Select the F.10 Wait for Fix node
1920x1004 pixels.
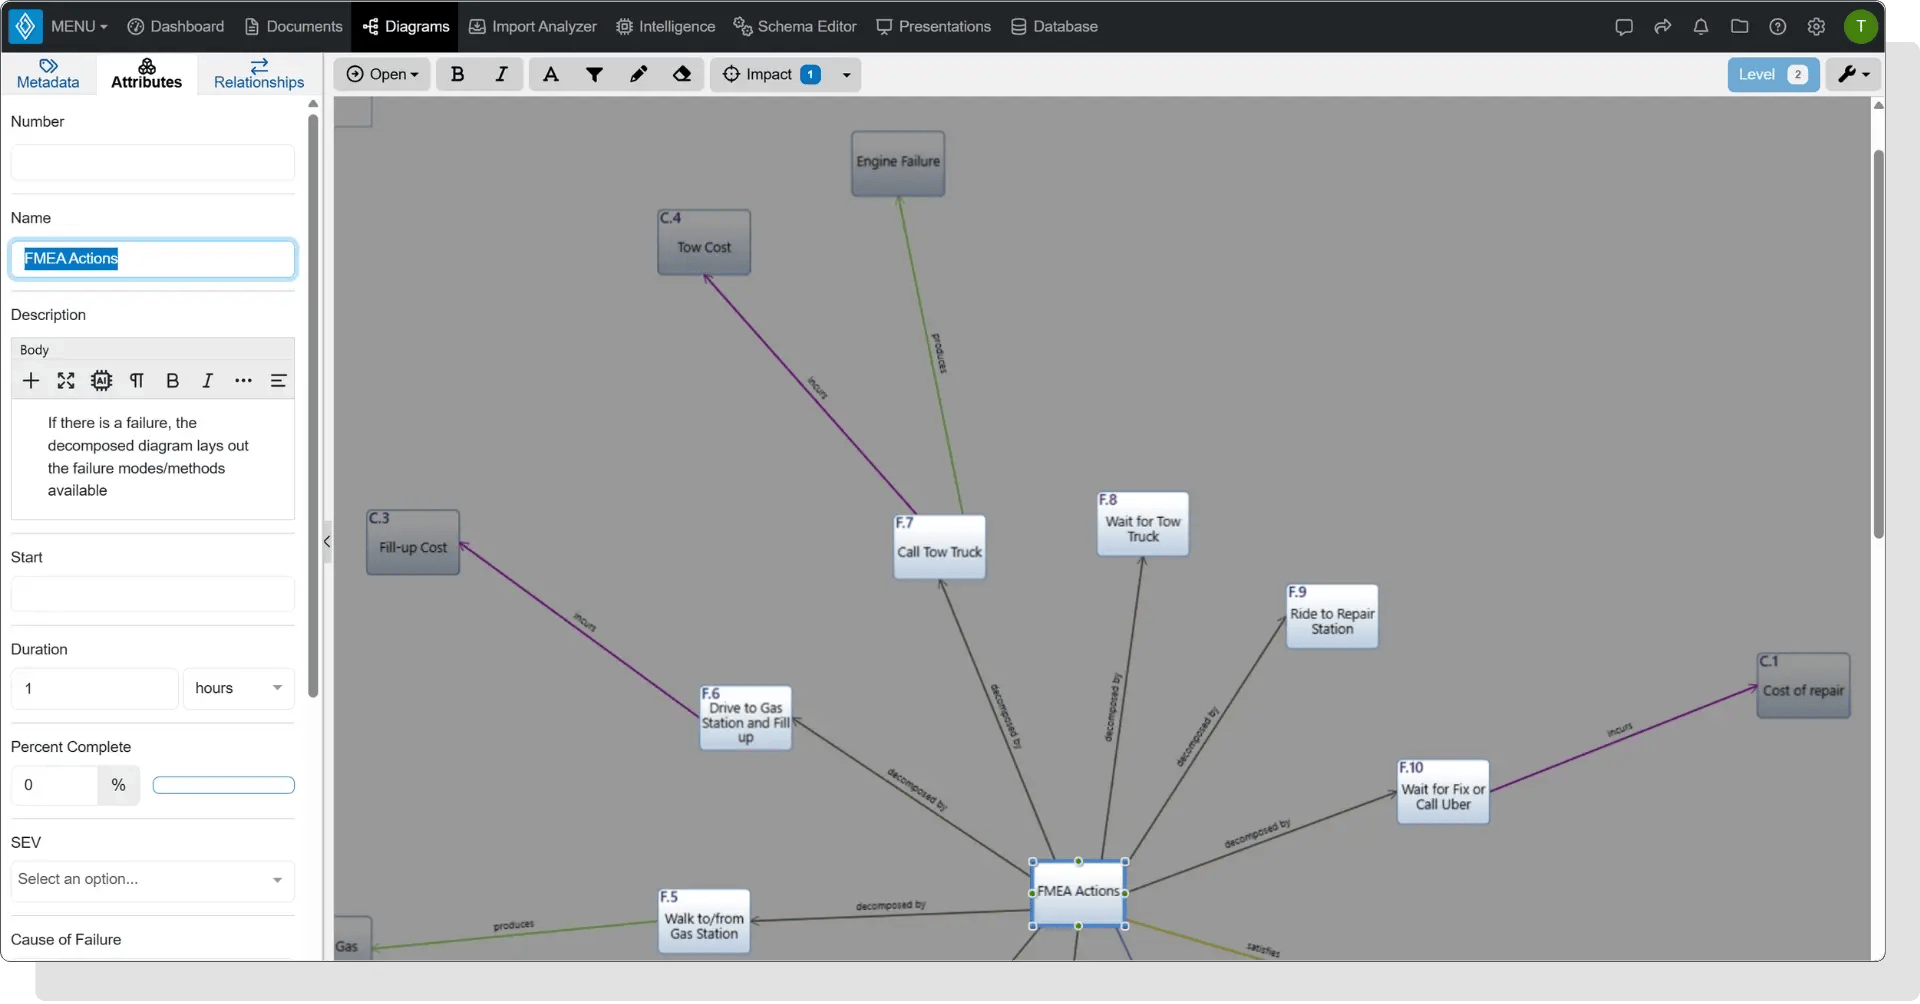pos(1443,792)
